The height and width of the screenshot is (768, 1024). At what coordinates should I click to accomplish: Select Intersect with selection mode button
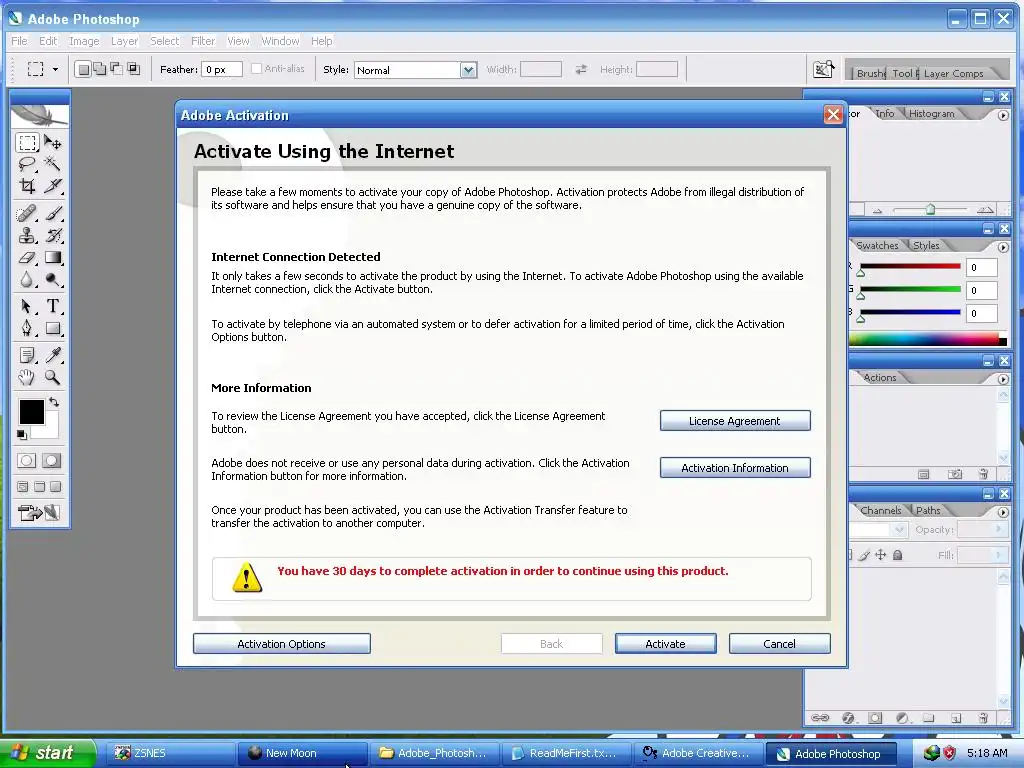tap(134, 69)
